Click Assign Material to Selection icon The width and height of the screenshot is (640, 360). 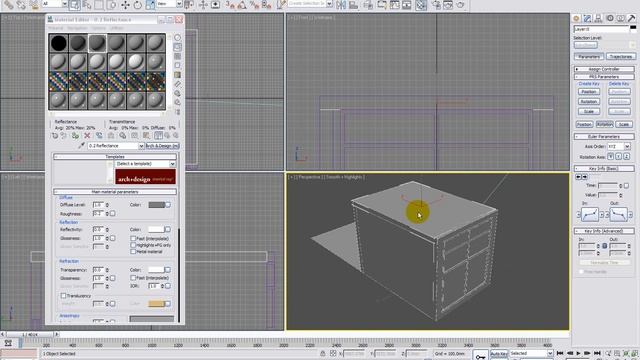coord(75,136)
